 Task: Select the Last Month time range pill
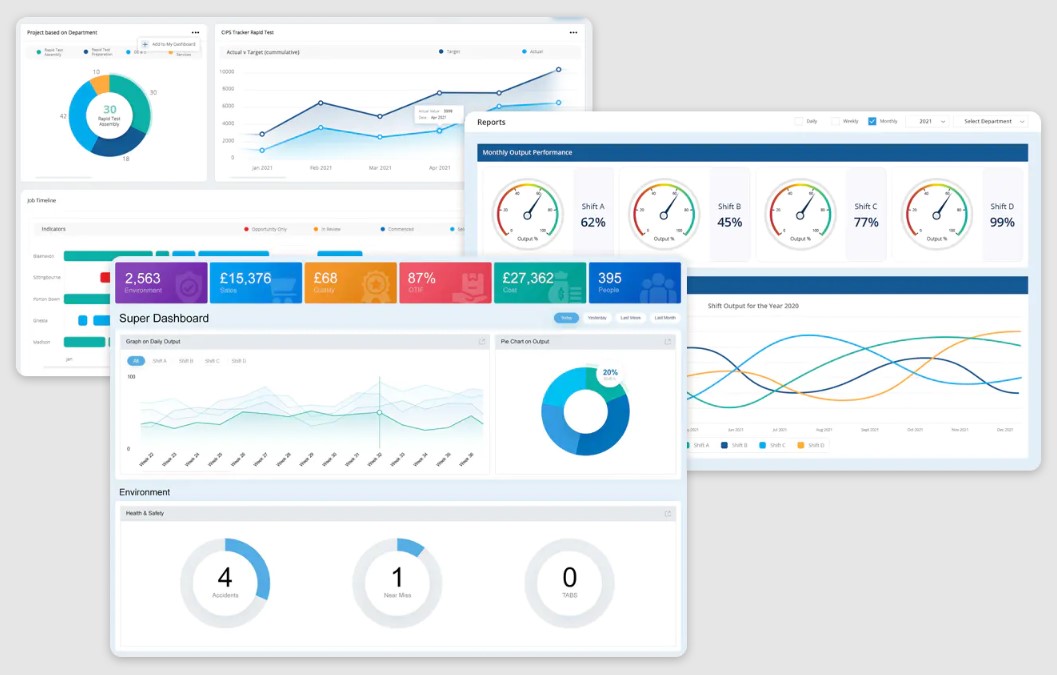(665, 318)
